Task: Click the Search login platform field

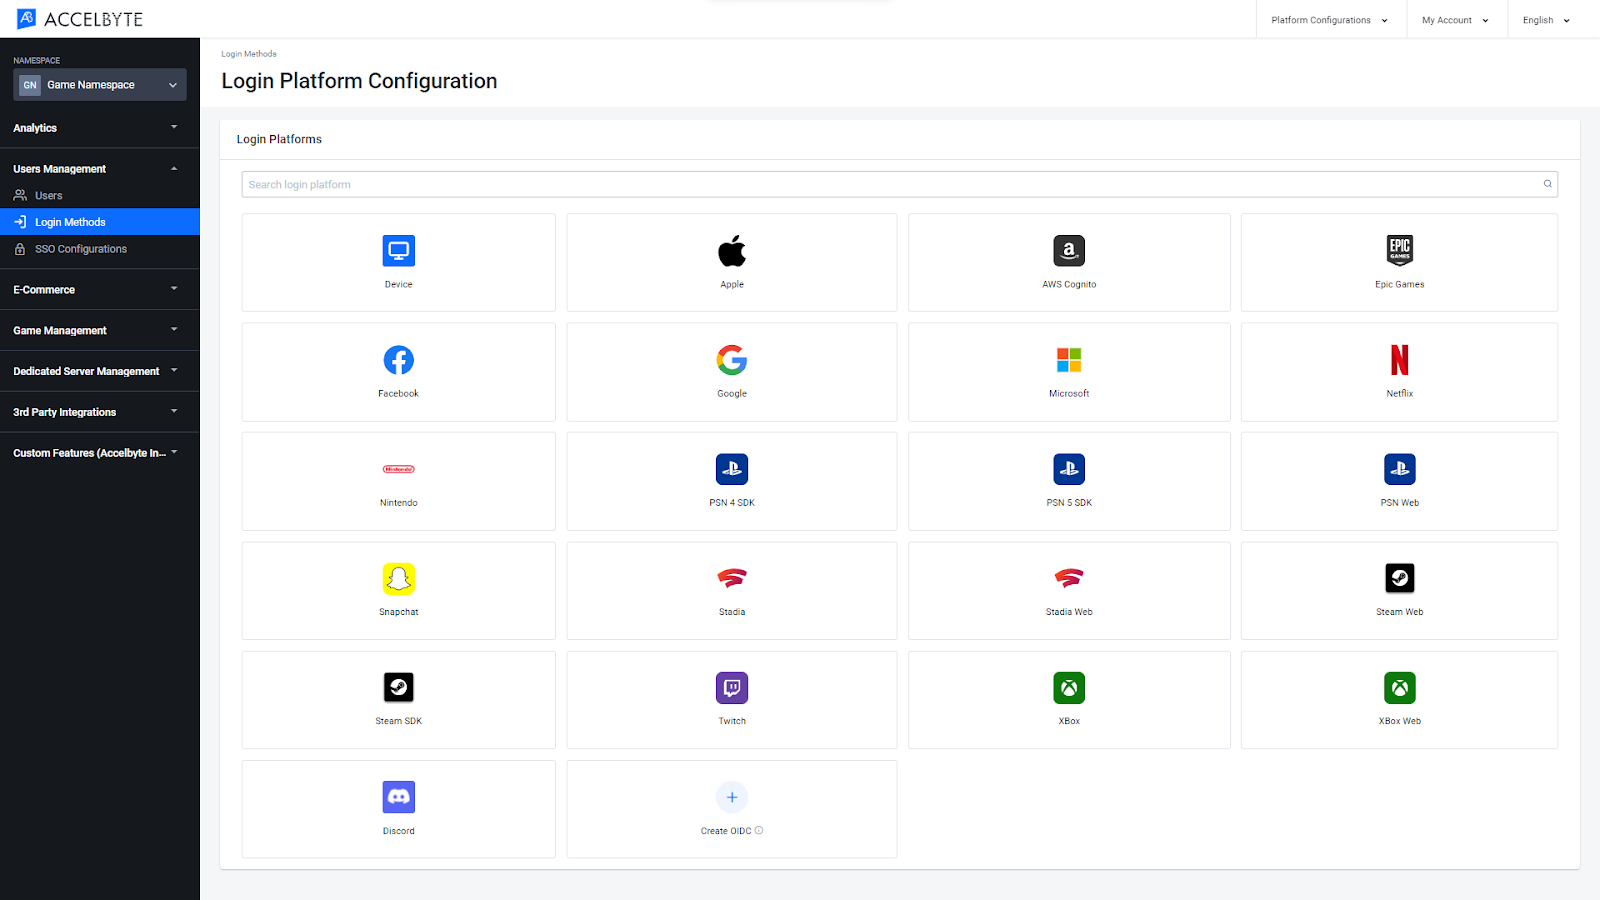Action: coord(899,184)
